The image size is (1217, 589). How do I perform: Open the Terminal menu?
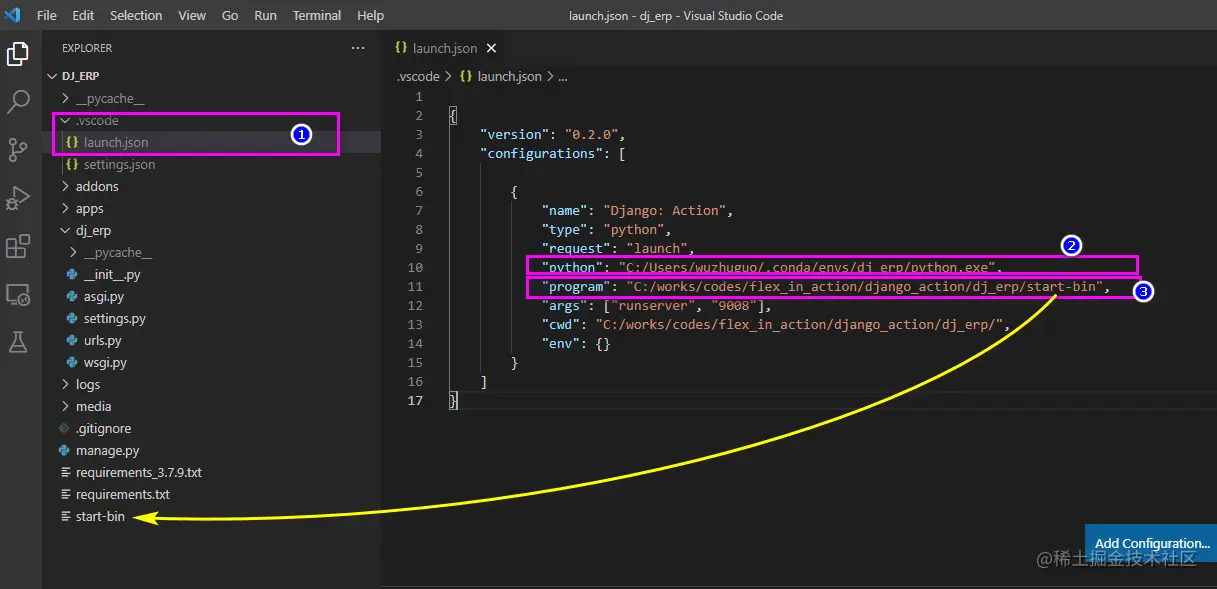point(317,15)
